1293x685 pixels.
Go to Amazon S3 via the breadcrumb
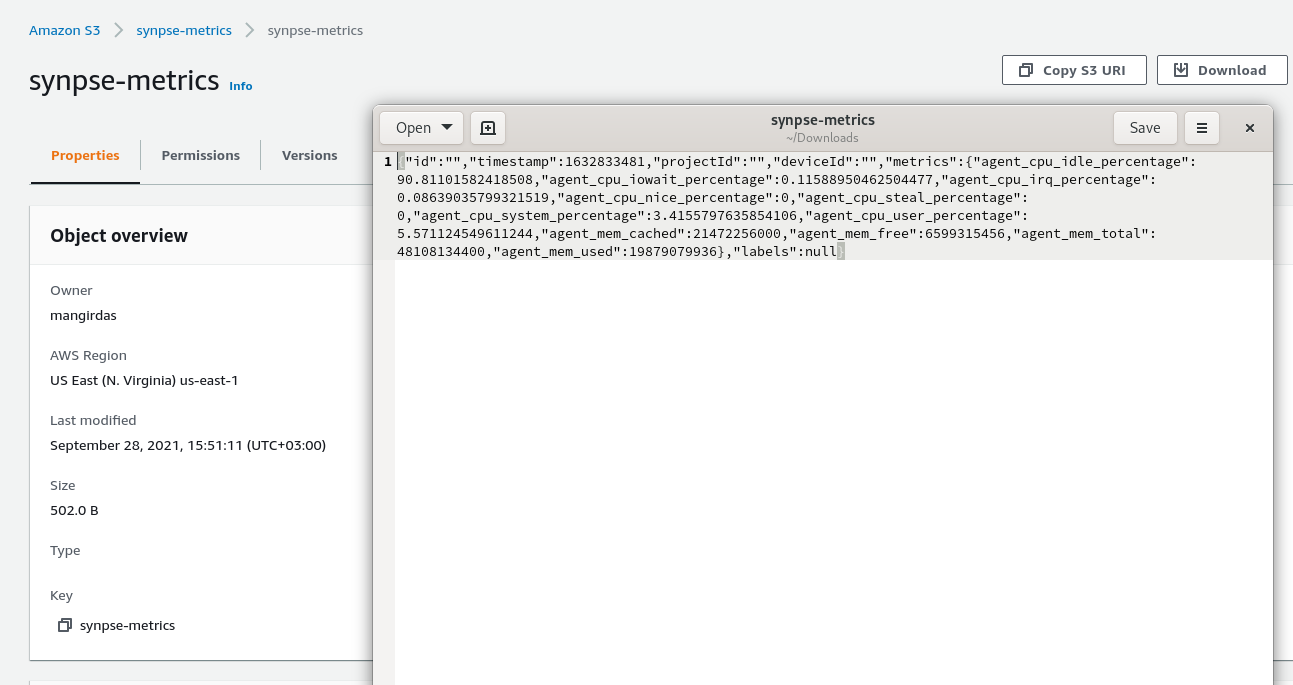coord(64,30)
